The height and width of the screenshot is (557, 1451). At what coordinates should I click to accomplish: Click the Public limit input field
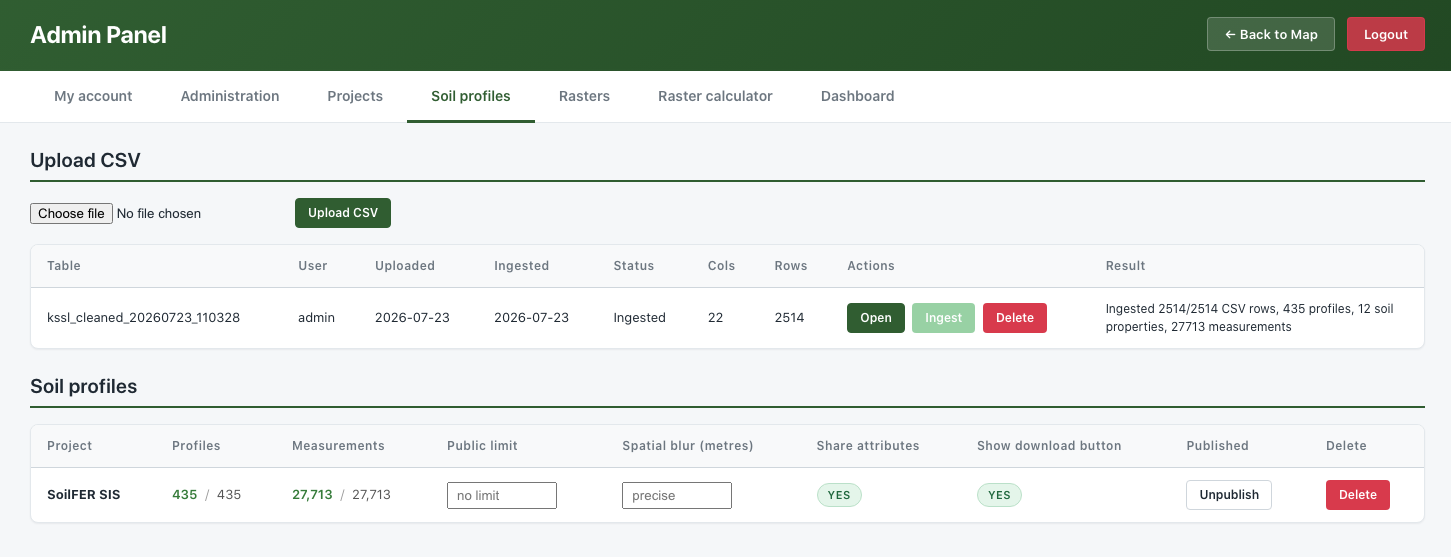(x=502, y=495)
